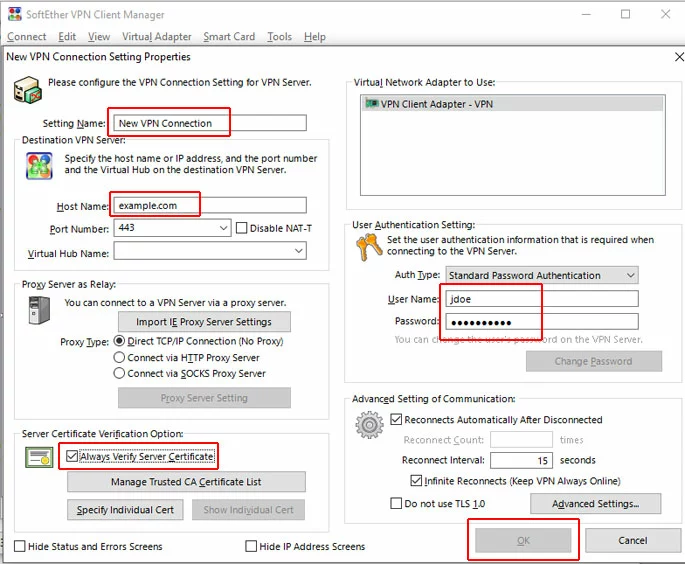Click the user authentication keys icon
This screenshot has width=685, height=564.
368,246
